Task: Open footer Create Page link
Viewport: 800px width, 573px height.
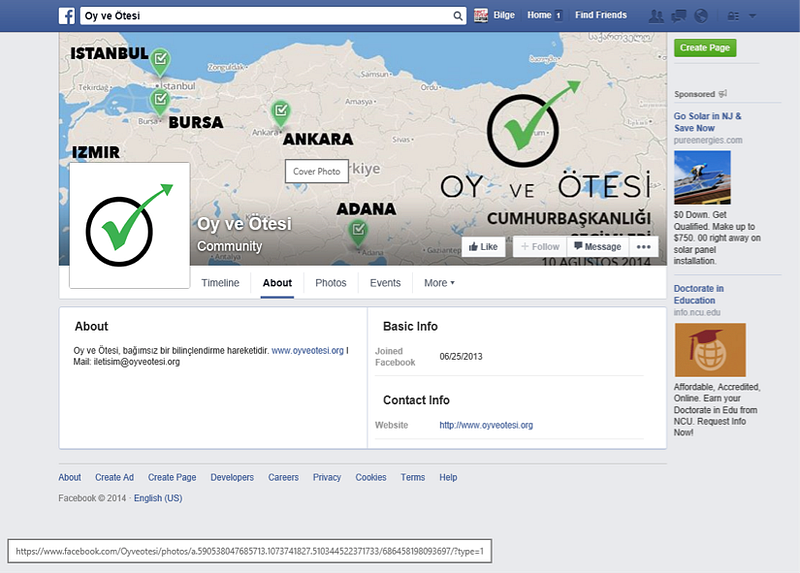Action: [172, 477]
